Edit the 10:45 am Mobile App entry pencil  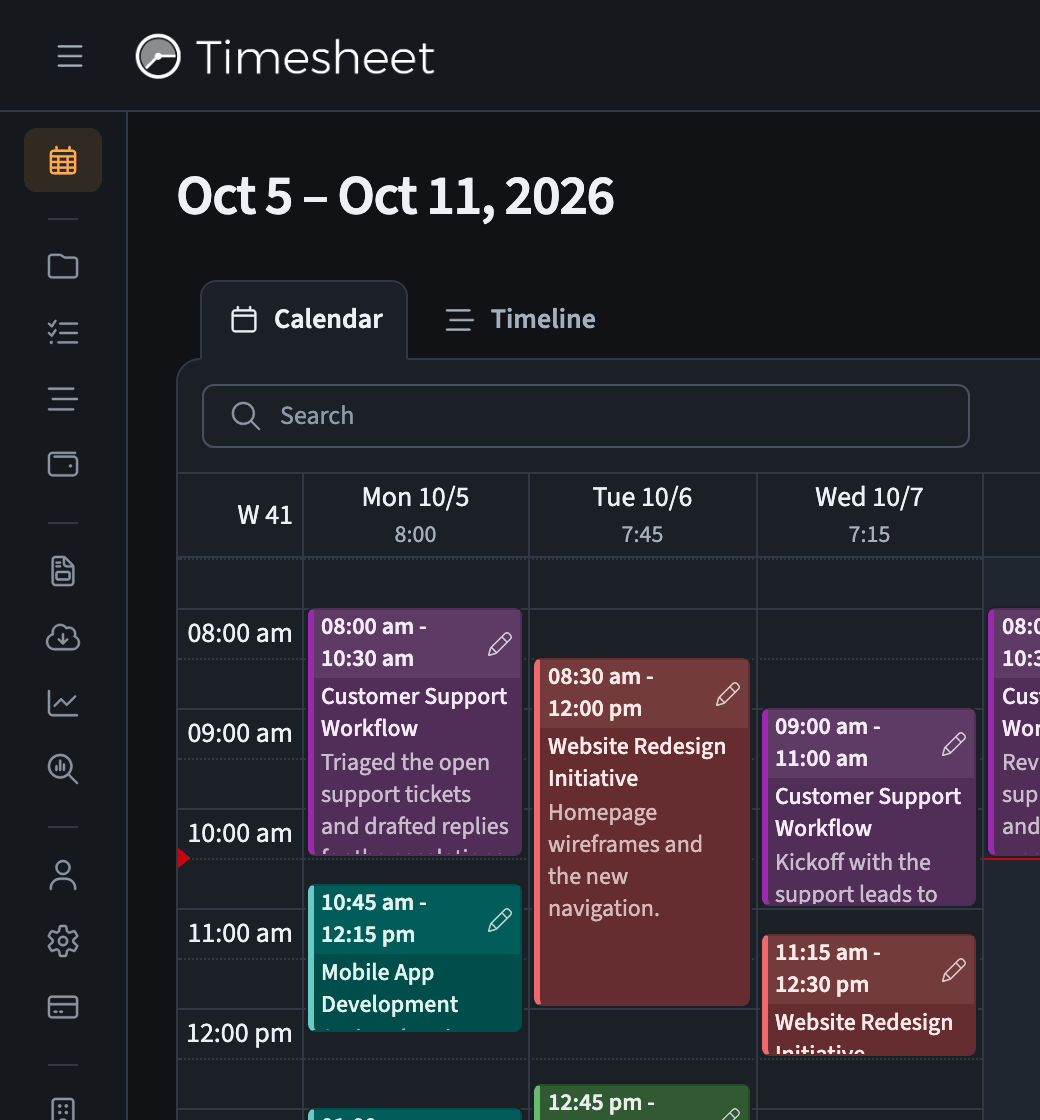tap(500, 920)
